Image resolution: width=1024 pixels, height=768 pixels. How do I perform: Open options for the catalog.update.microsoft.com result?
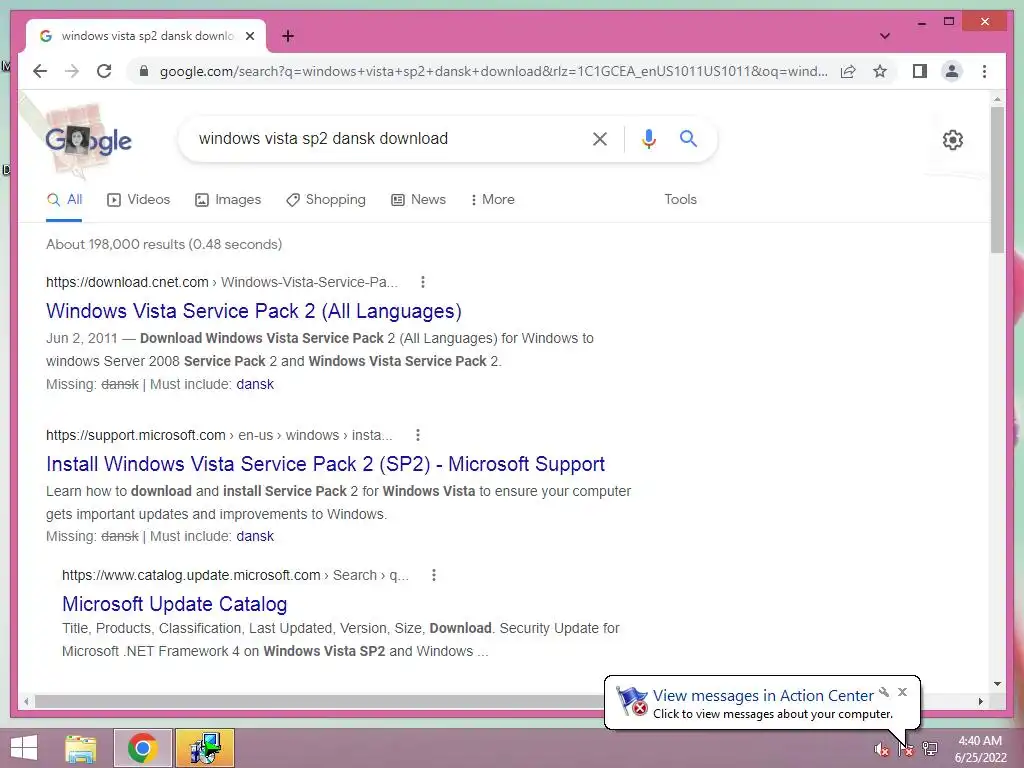434,575
